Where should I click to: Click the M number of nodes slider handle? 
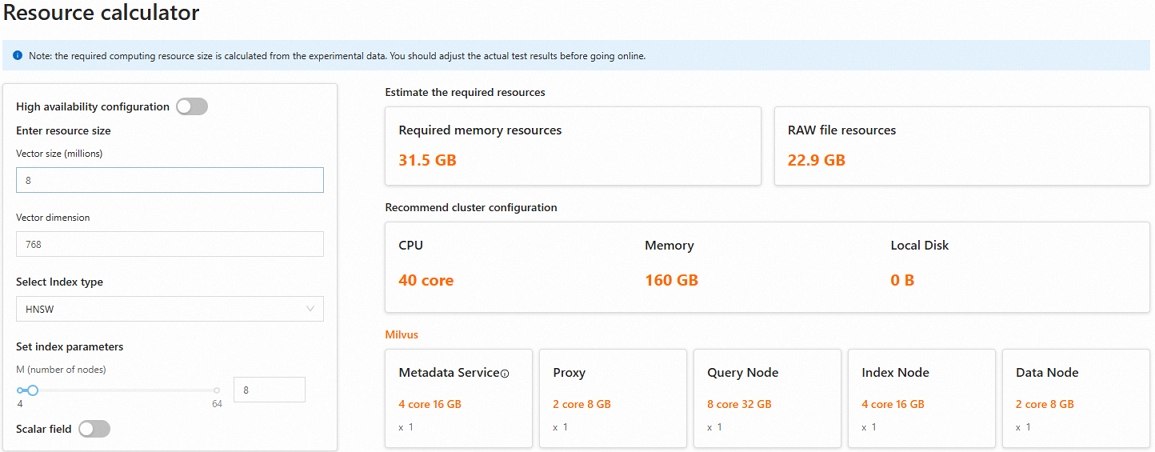(33, 390)
